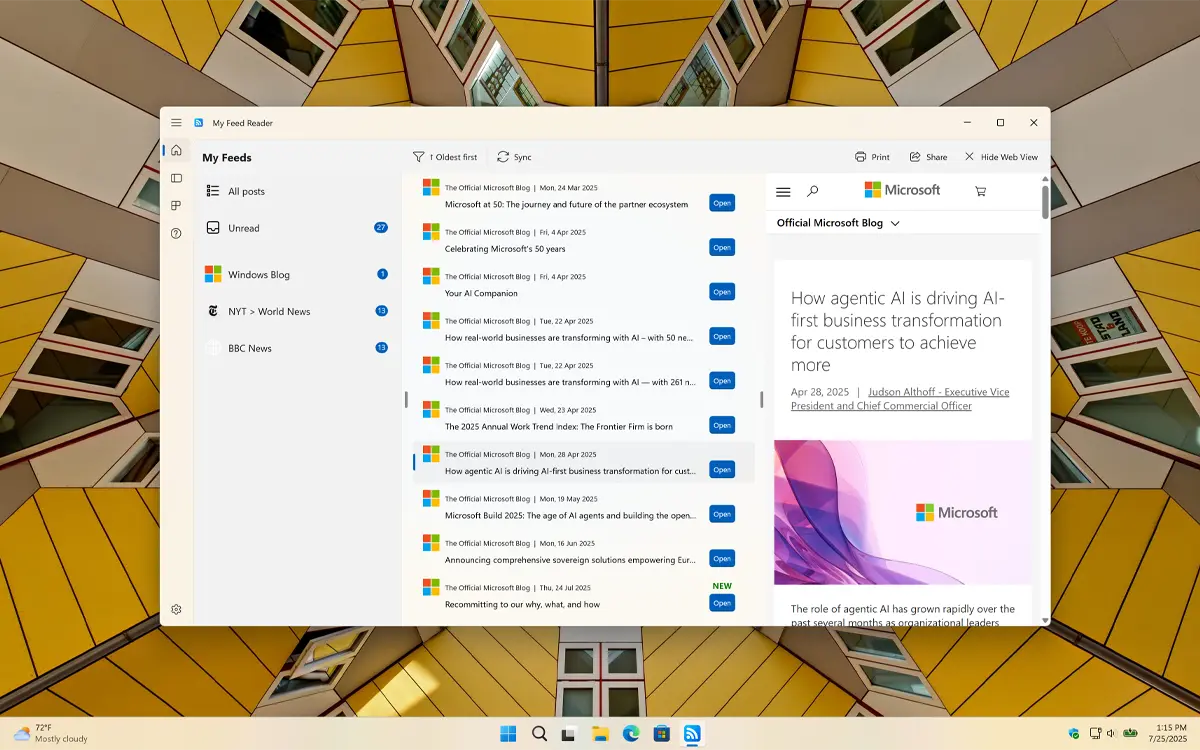Image resolution: width=1200 pixels, height=750 pixels.
Task: Open NYT > World News feed
Action: tap(297, 311)
